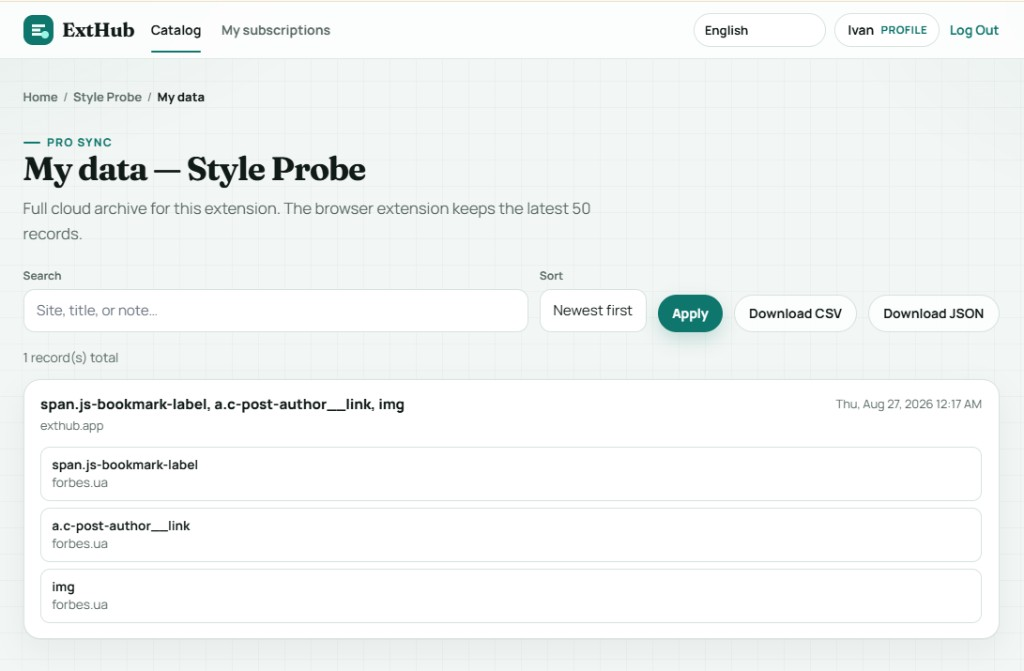Open the Newest first sort dropdown
Screen dimensions: 1024x671
(593, 310)
